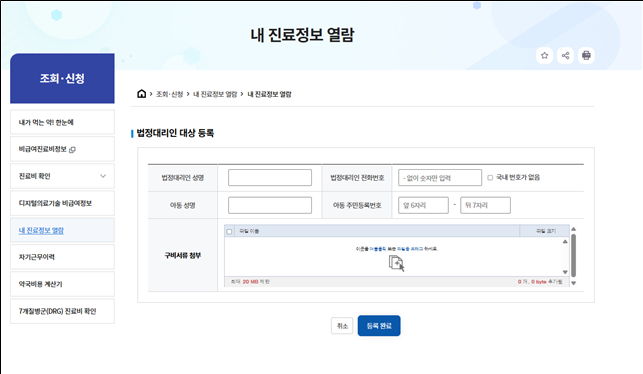Open 디지털의료기술 비급여정보 menu item
Screen dimensions: 643x374
pos(62,203)
